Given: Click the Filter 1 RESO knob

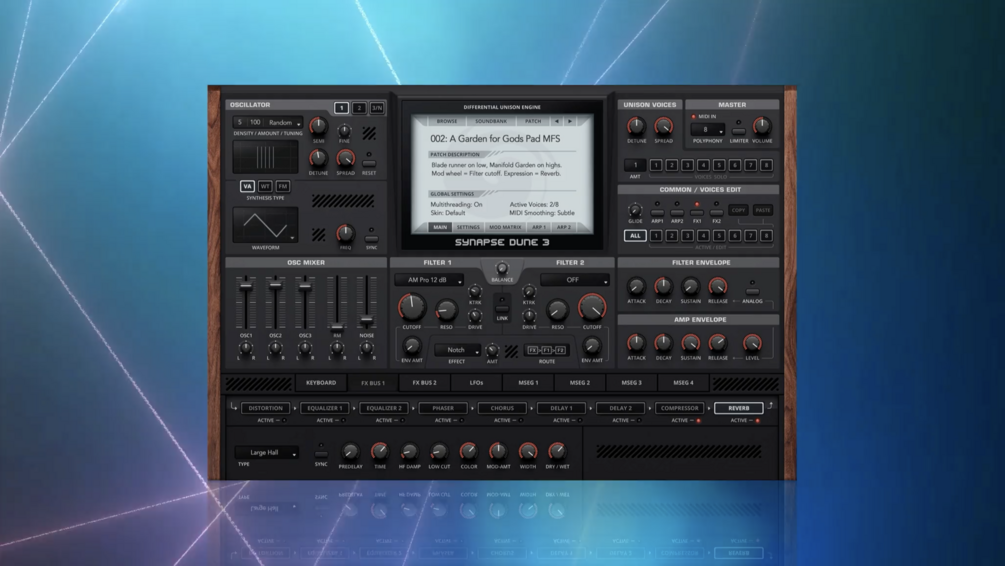Looking at the screenshot, I should point(446,311).
